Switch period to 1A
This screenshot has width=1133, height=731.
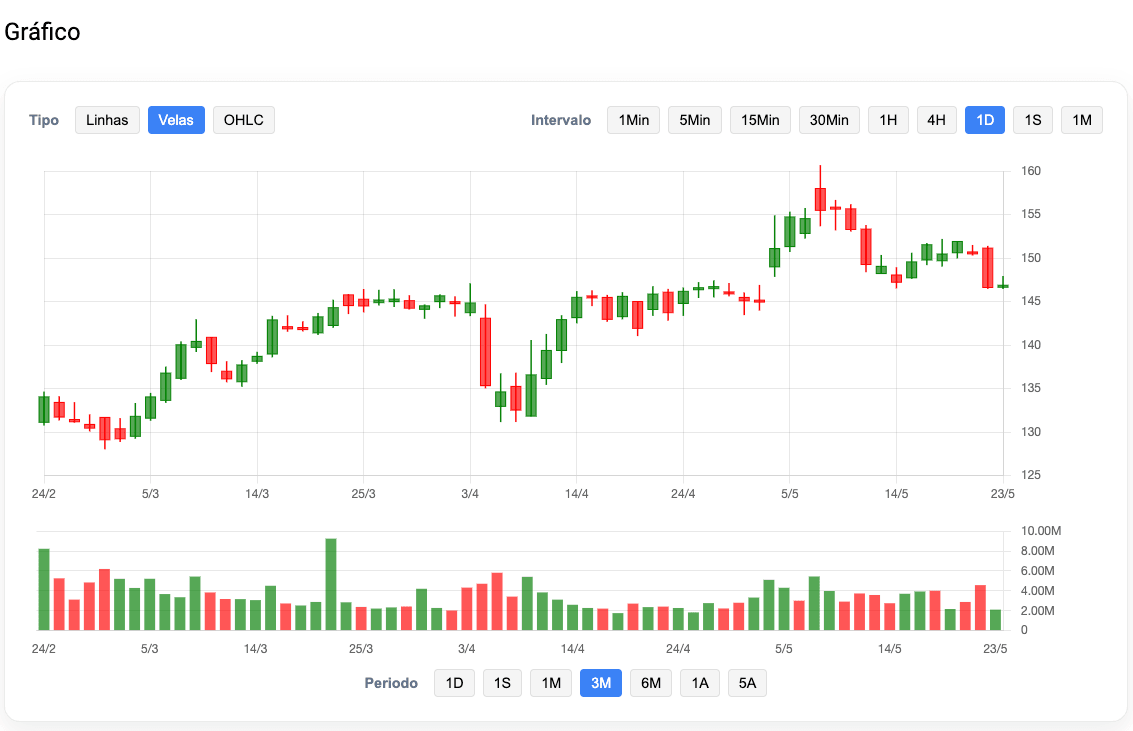coord(699,683)
